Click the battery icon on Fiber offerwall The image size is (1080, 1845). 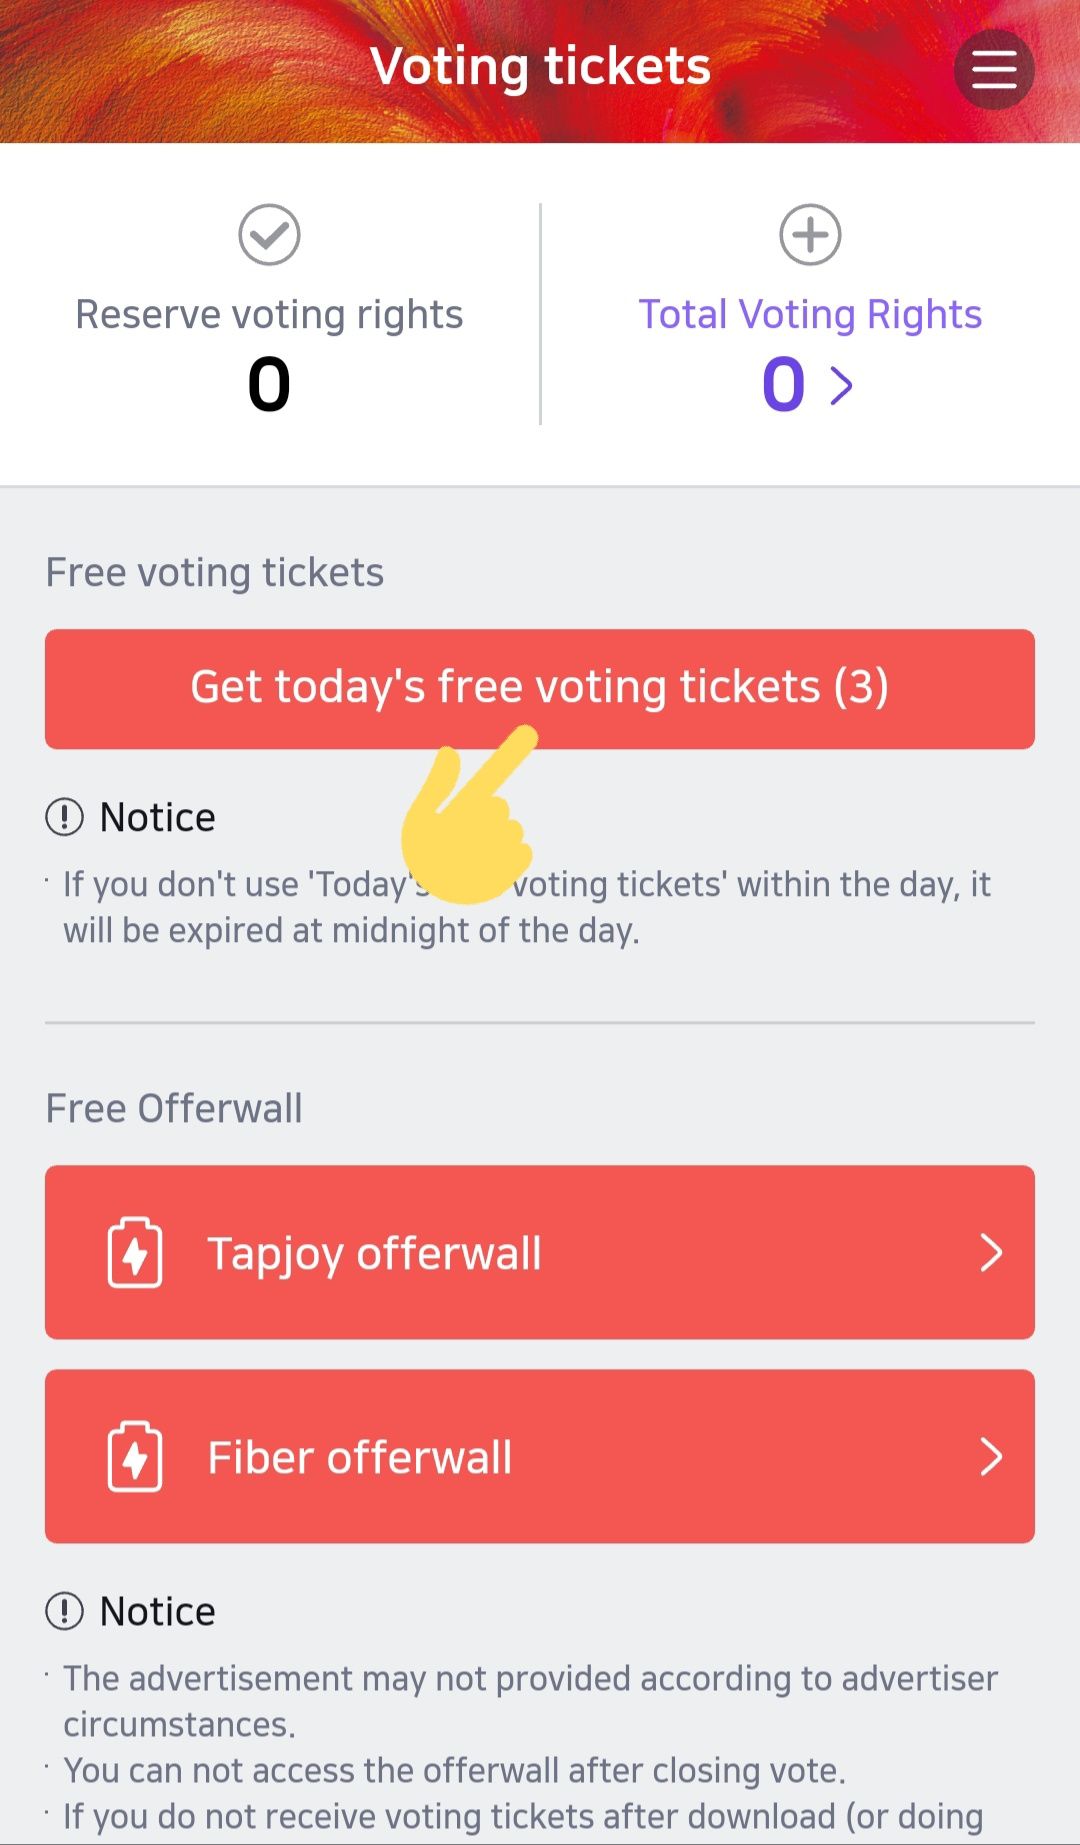135,1456
